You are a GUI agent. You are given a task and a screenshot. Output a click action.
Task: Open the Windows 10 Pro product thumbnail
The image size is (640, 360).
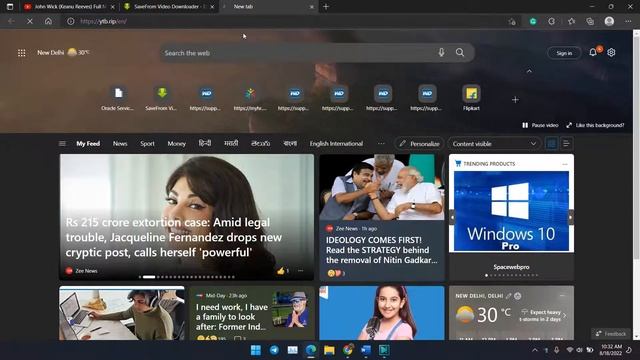pos(511,211)
